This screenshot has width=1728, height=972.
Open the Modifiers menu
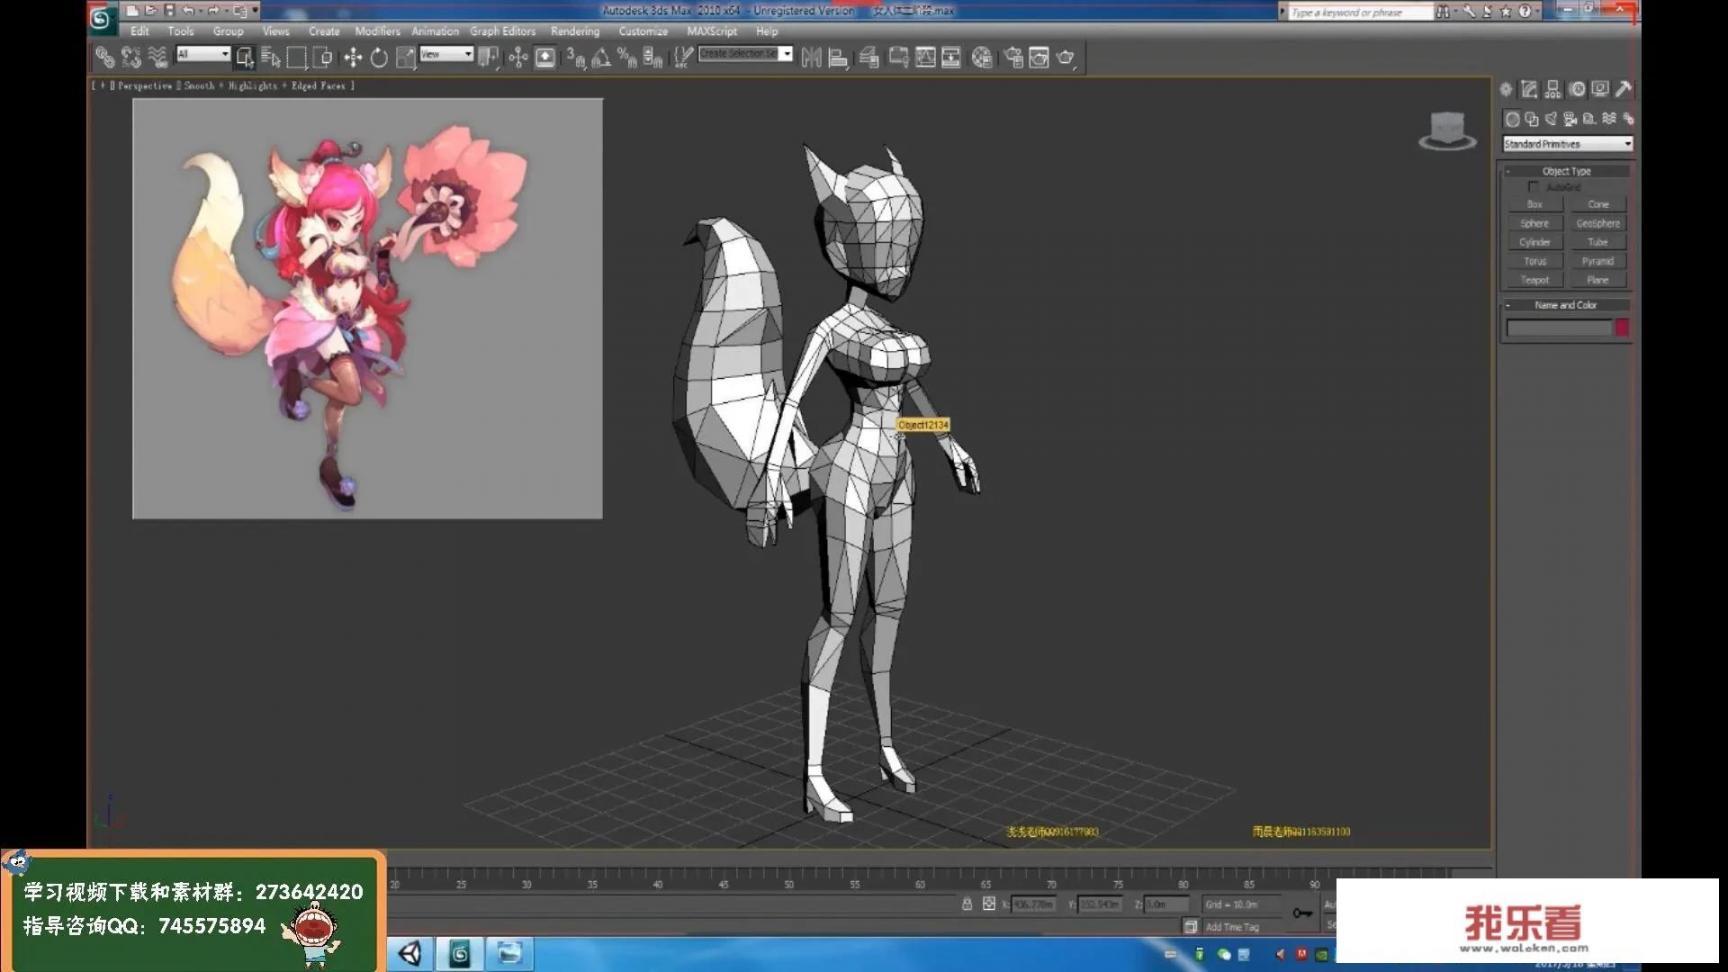(377, 31)
